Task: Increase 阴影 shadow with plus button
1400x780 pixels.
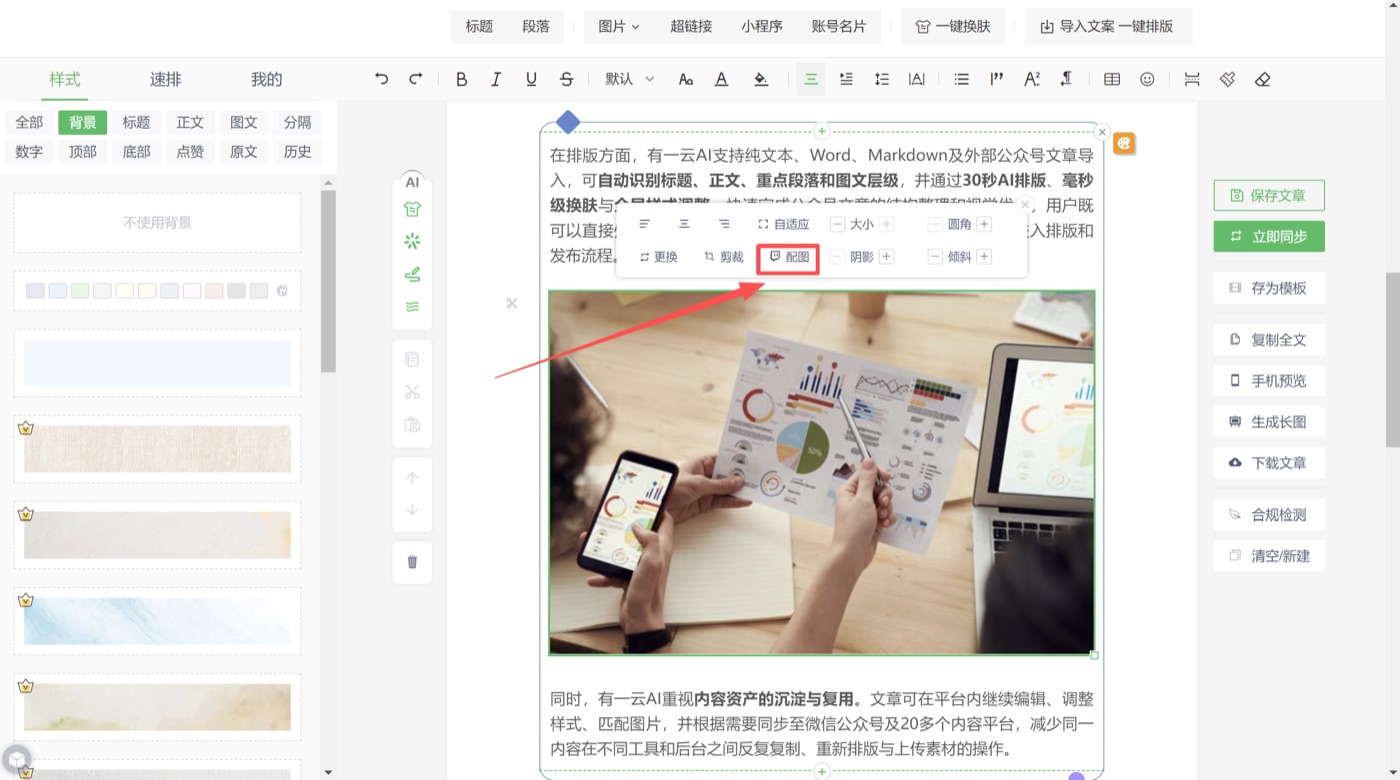Action: [x=887, y=257]
